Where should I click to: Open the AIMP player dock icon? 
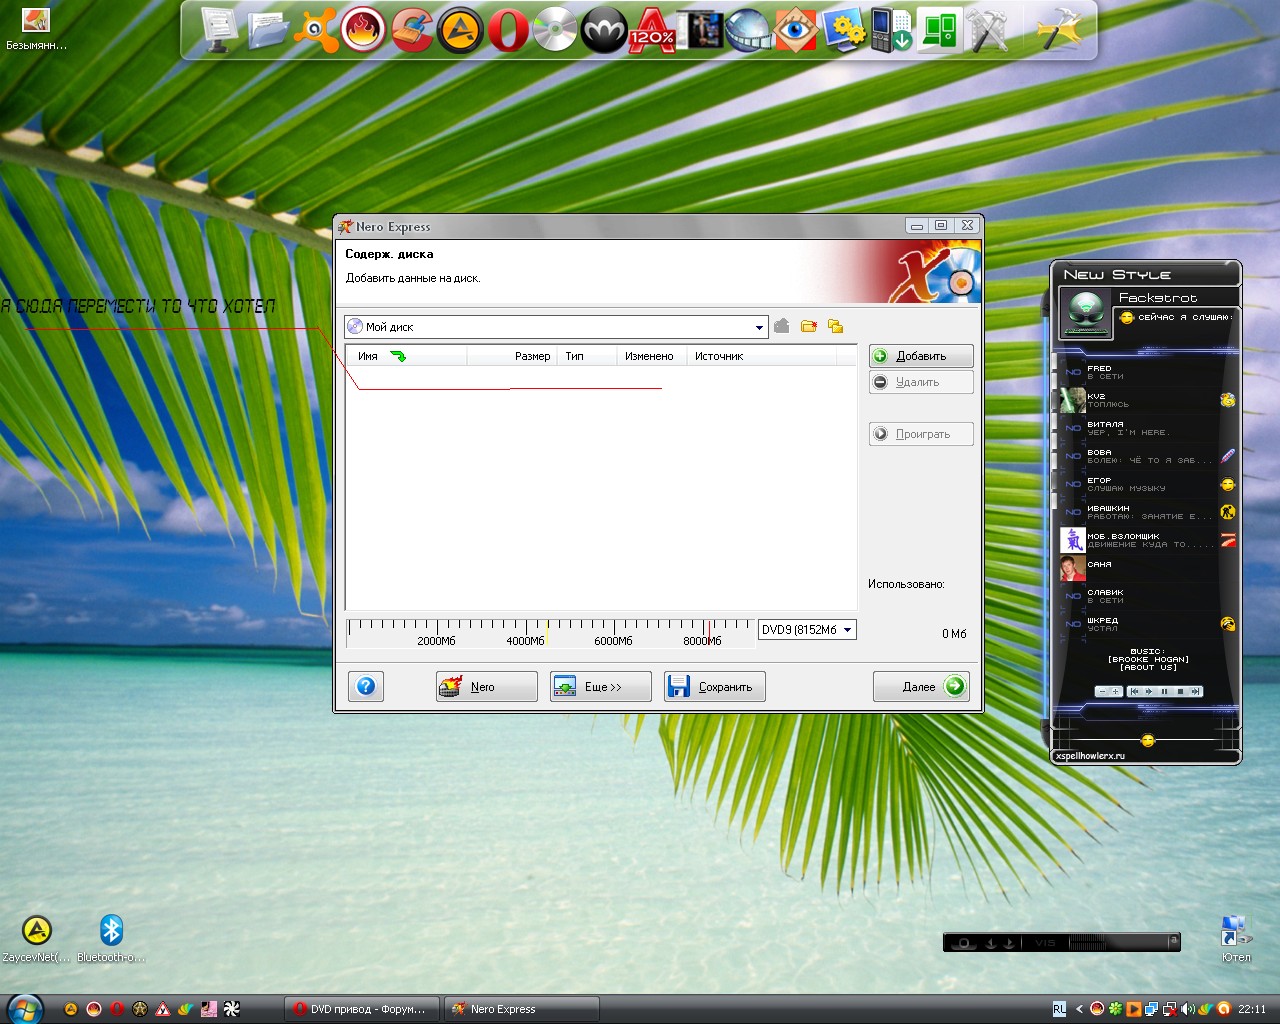point(459,30)
